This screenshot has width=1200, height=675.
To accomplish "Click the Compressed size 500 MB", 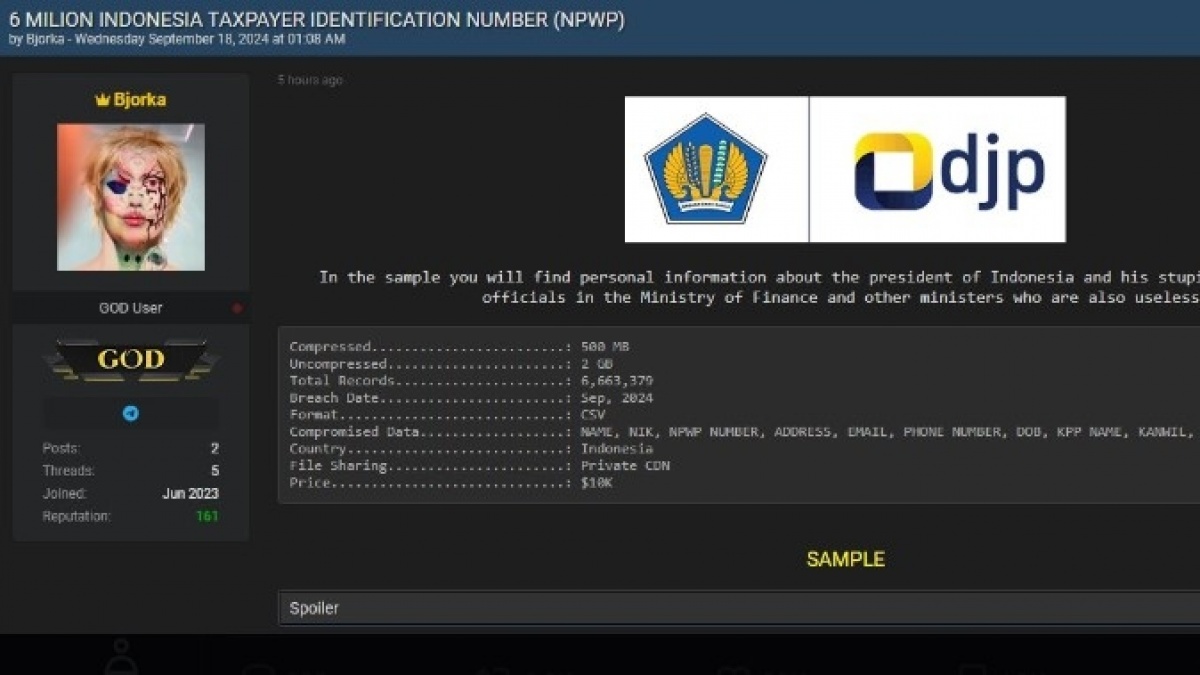I will tap(605, 347).
